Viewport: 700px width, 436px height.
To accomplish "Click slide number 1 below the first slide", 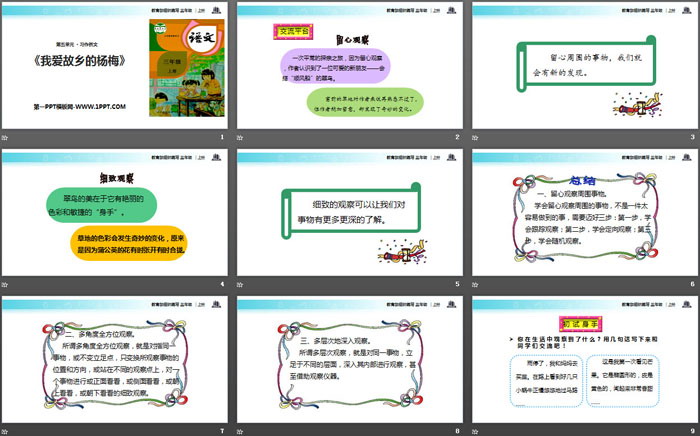I will pyautogui.click(x=222, y=137).
